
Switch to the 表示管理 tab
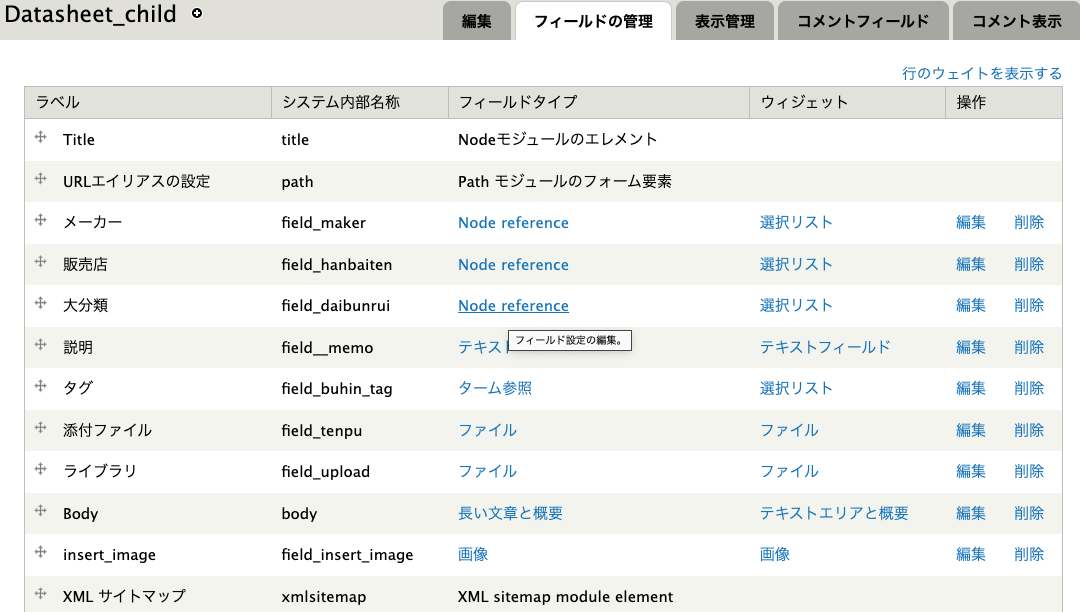point(725,21)
